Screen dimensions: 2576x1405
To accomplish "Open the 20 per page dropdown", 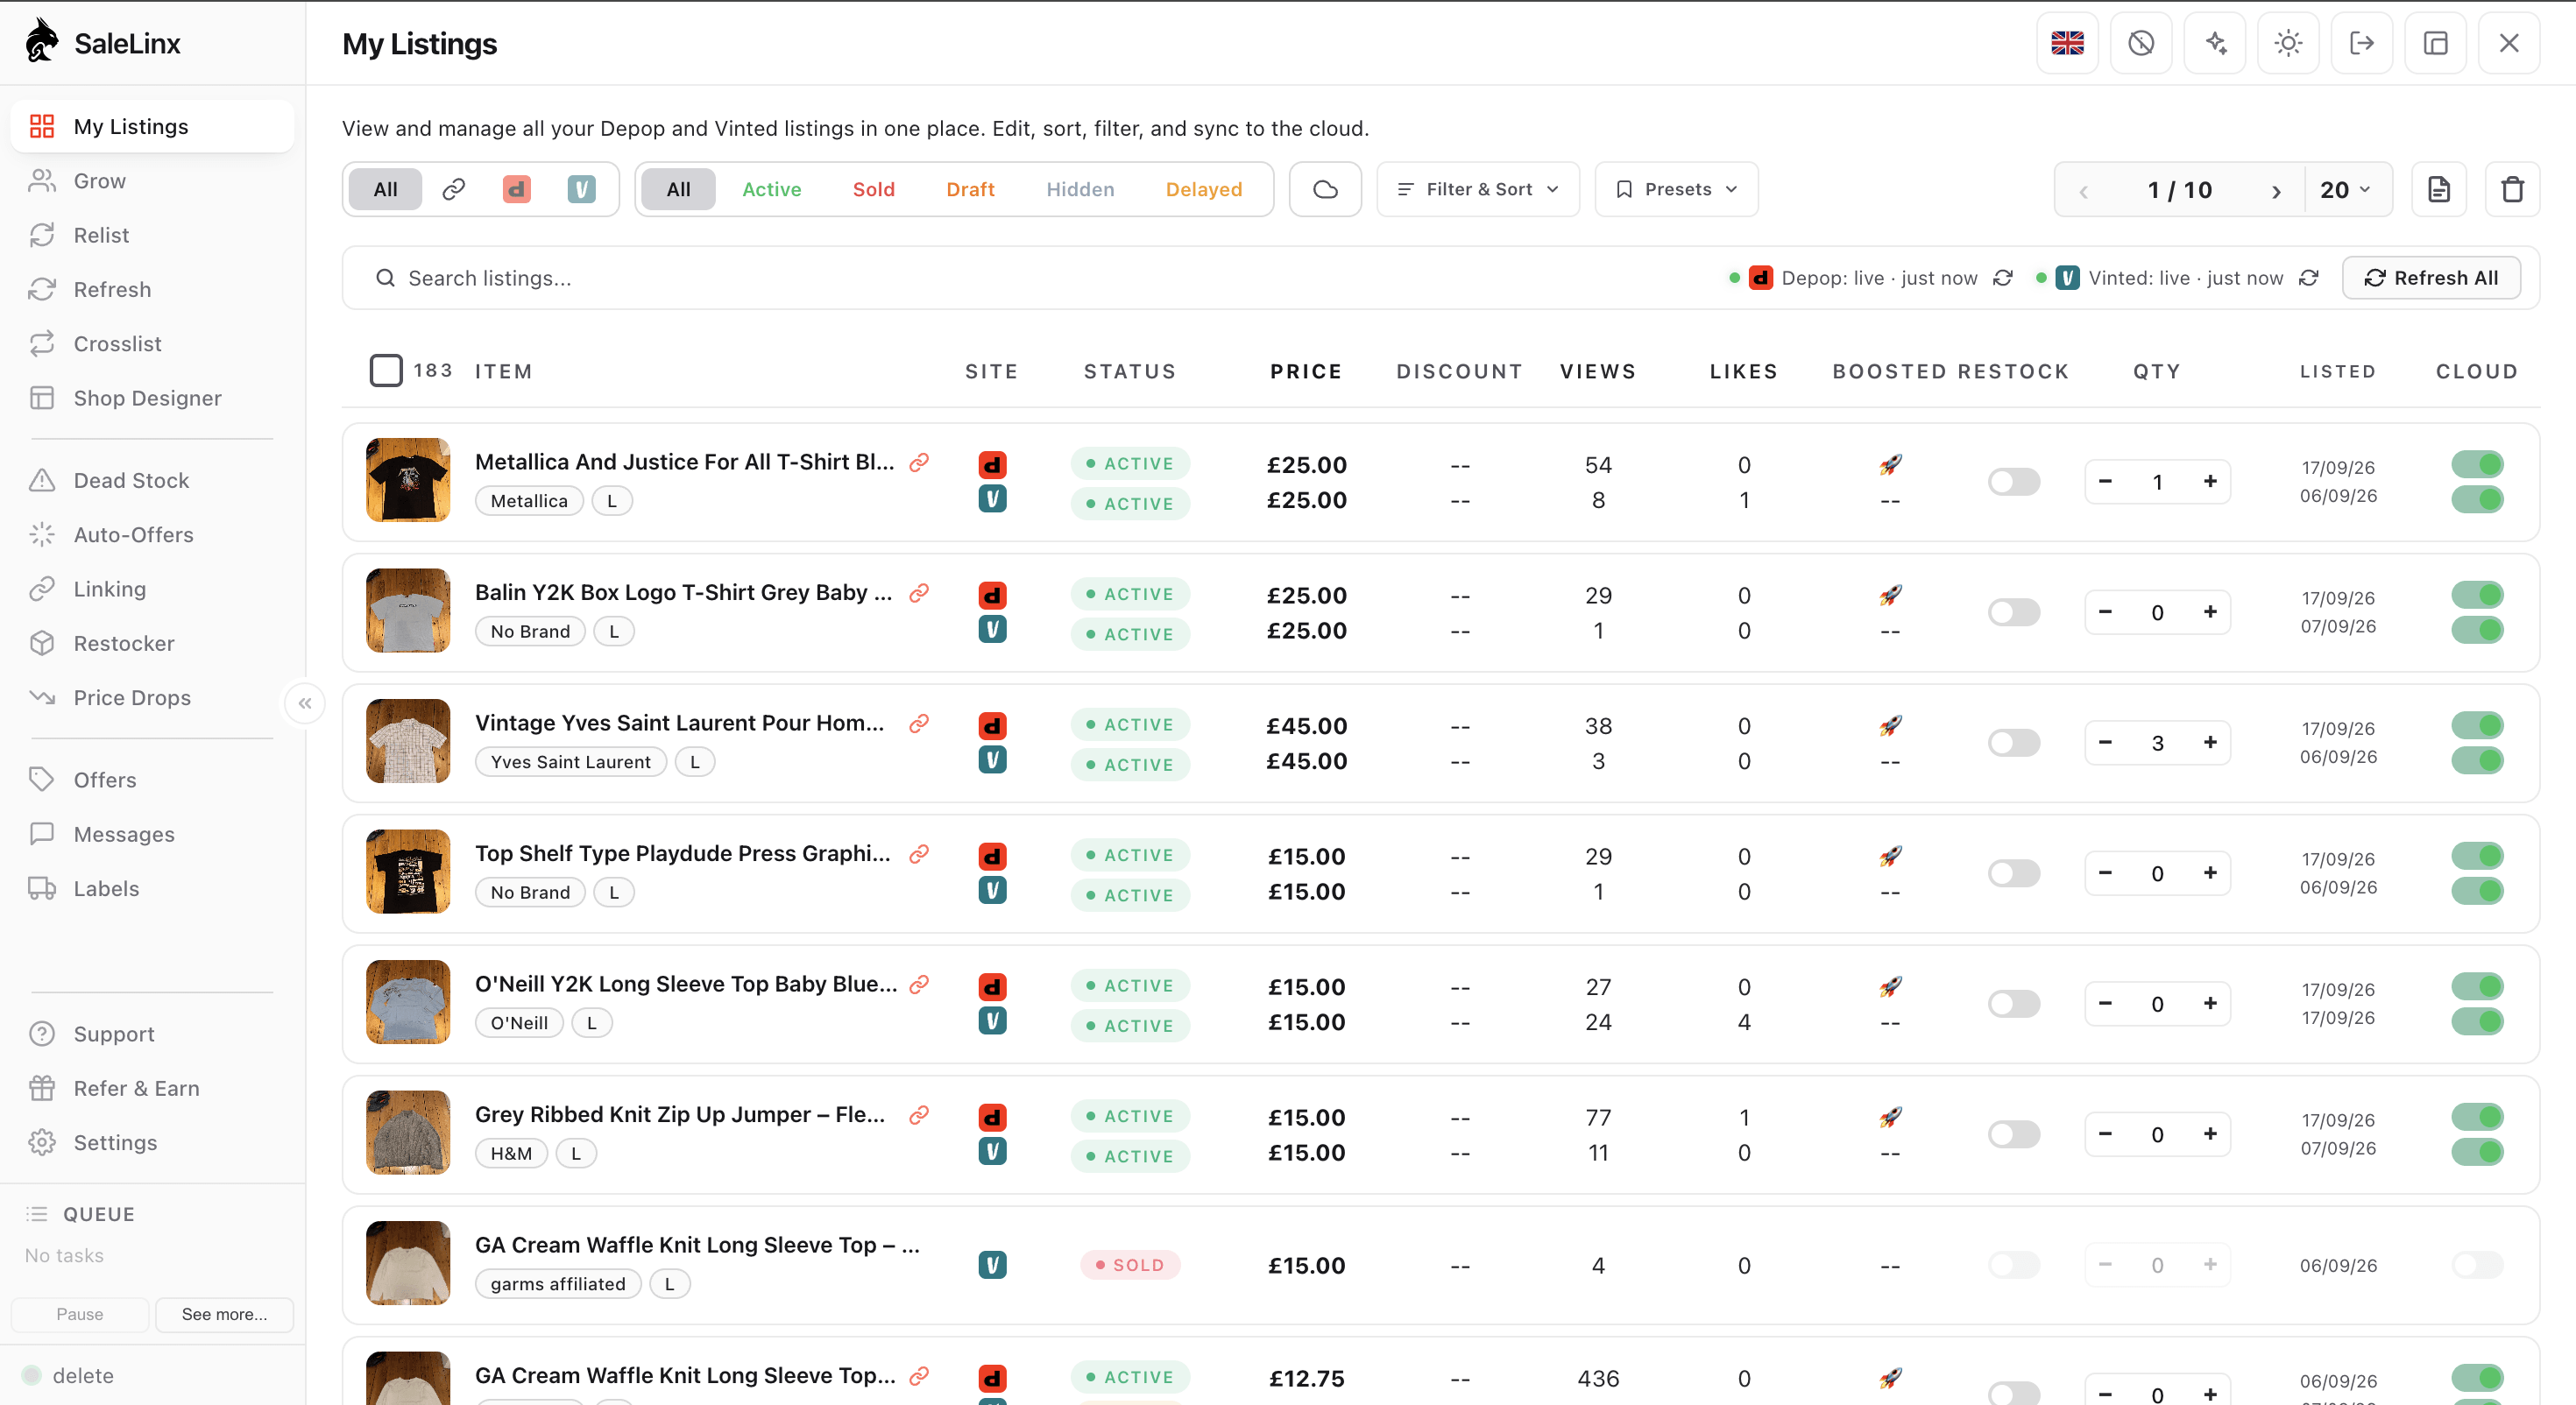I will (x=2346, y=190).
